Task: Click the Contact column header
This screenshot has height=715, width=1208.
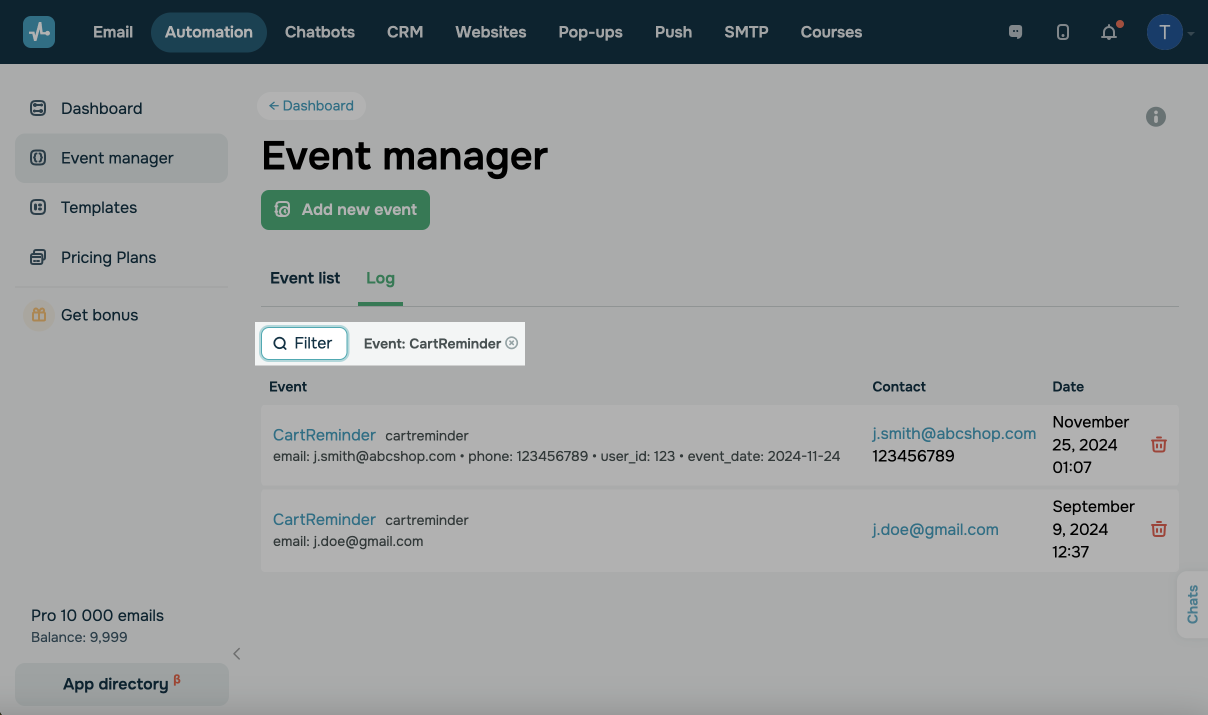Action: point(899,387)
